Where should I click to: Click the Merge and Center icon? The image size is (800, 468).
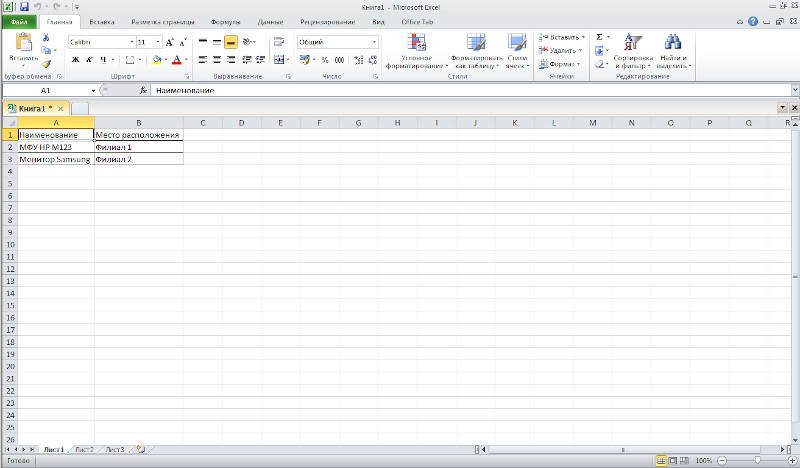pyautogui.click(x=279, y=60)
